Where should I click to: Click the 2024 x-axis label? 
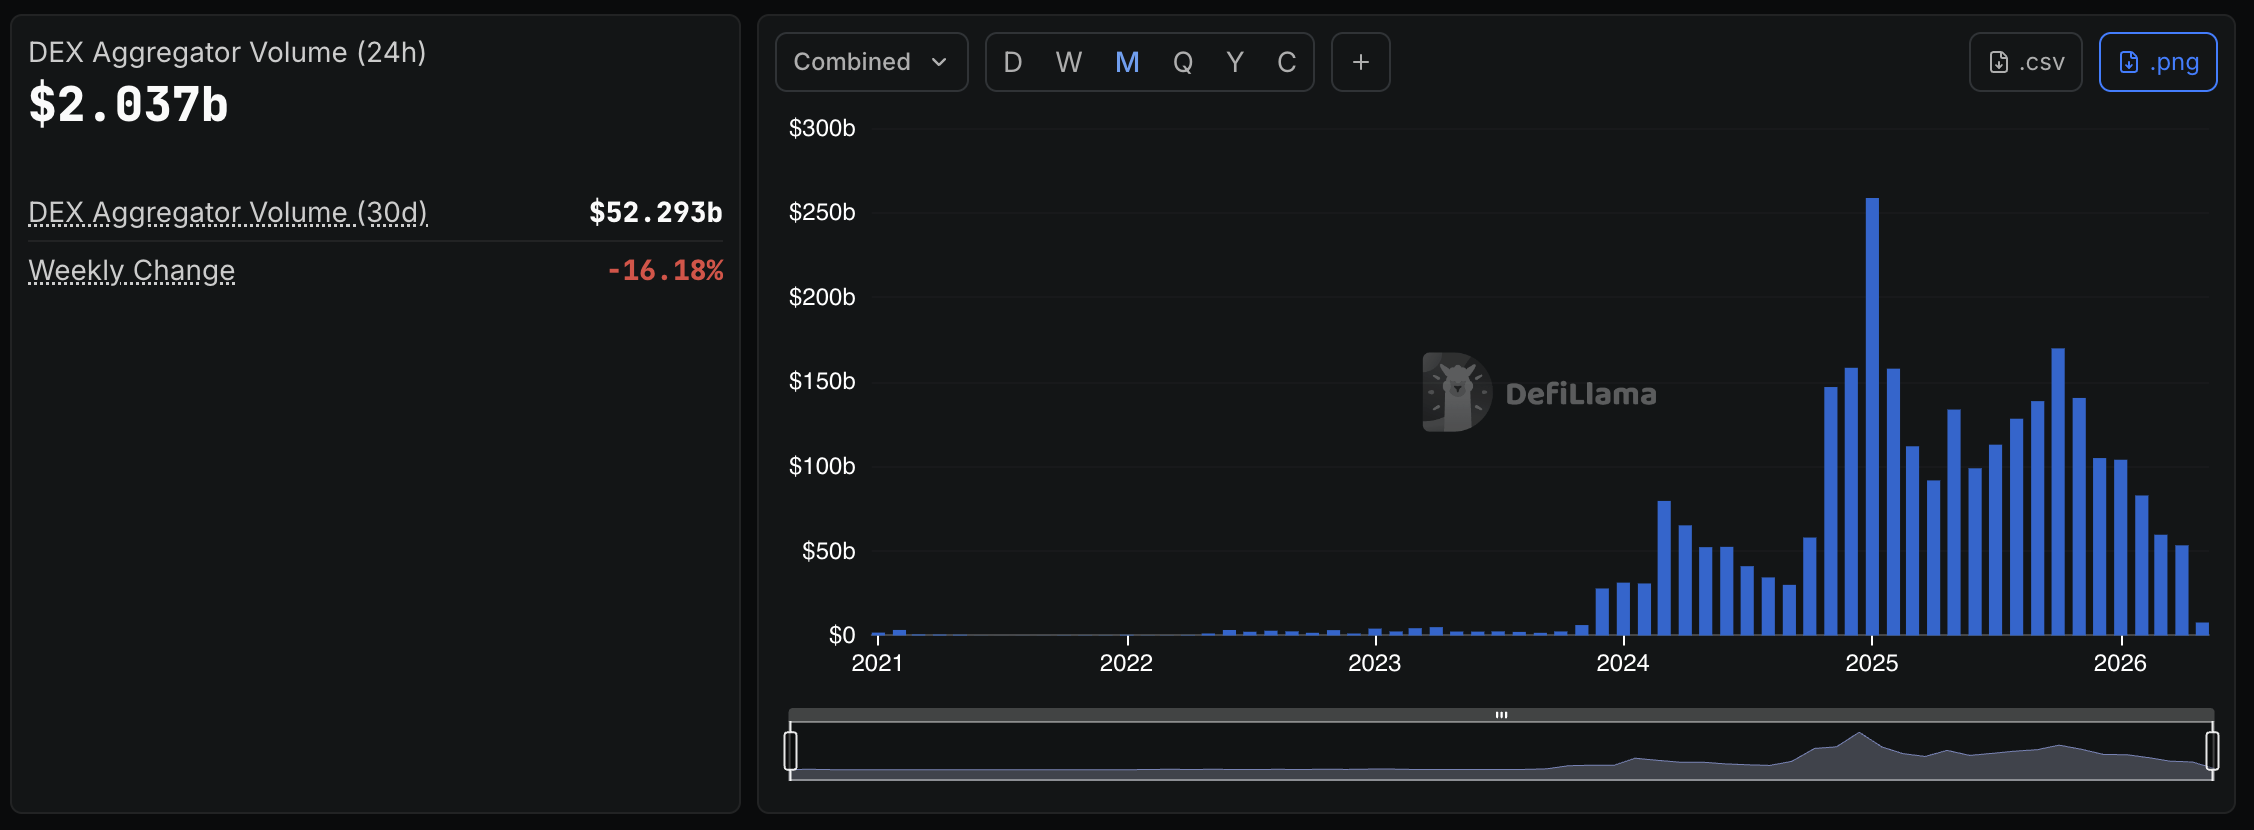tap(1623, 663)
